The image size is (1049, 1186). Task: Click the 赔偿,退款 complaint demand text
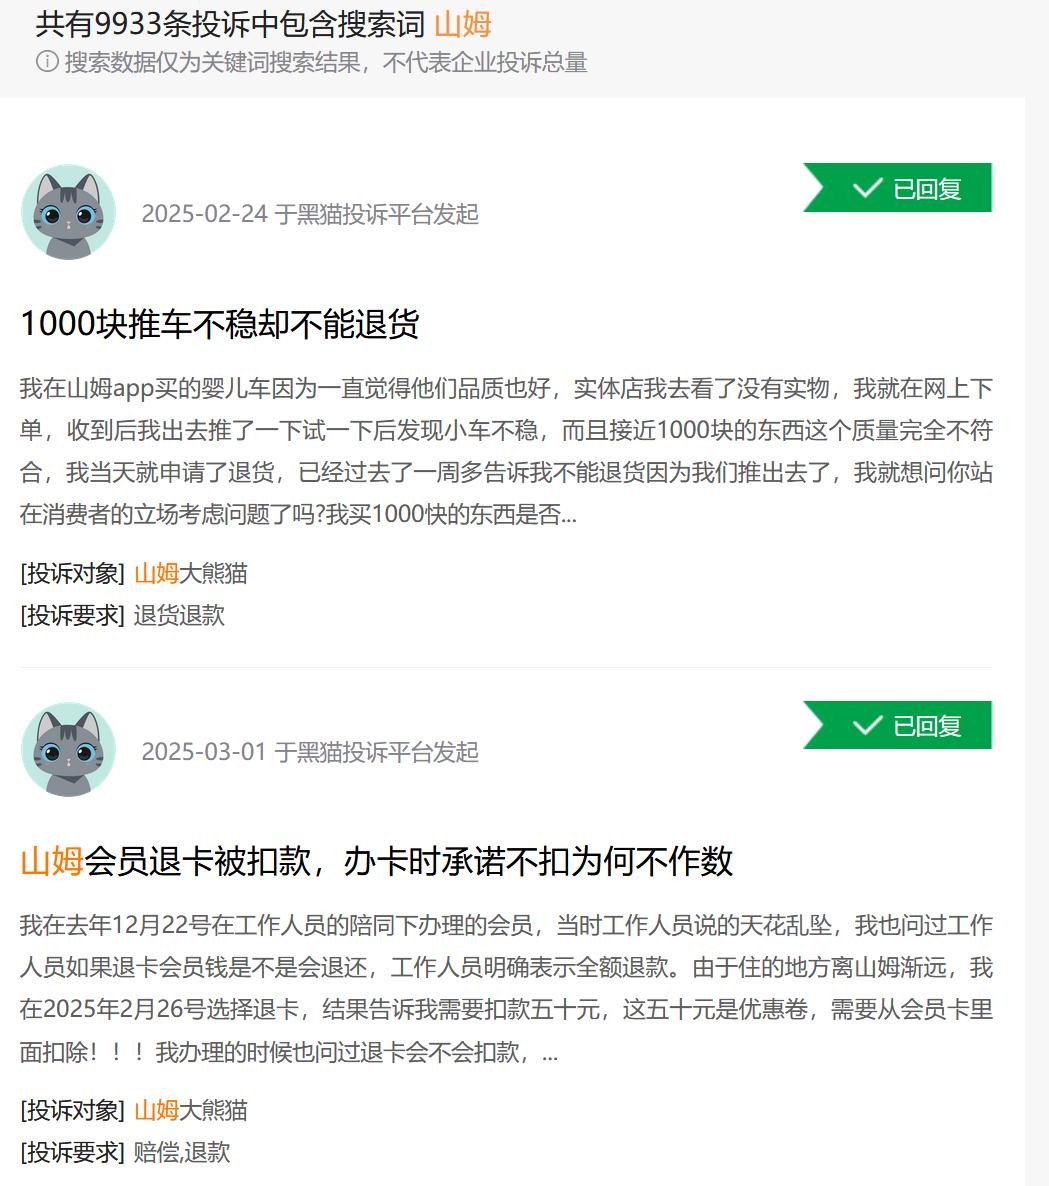(x=182, y=1152)
